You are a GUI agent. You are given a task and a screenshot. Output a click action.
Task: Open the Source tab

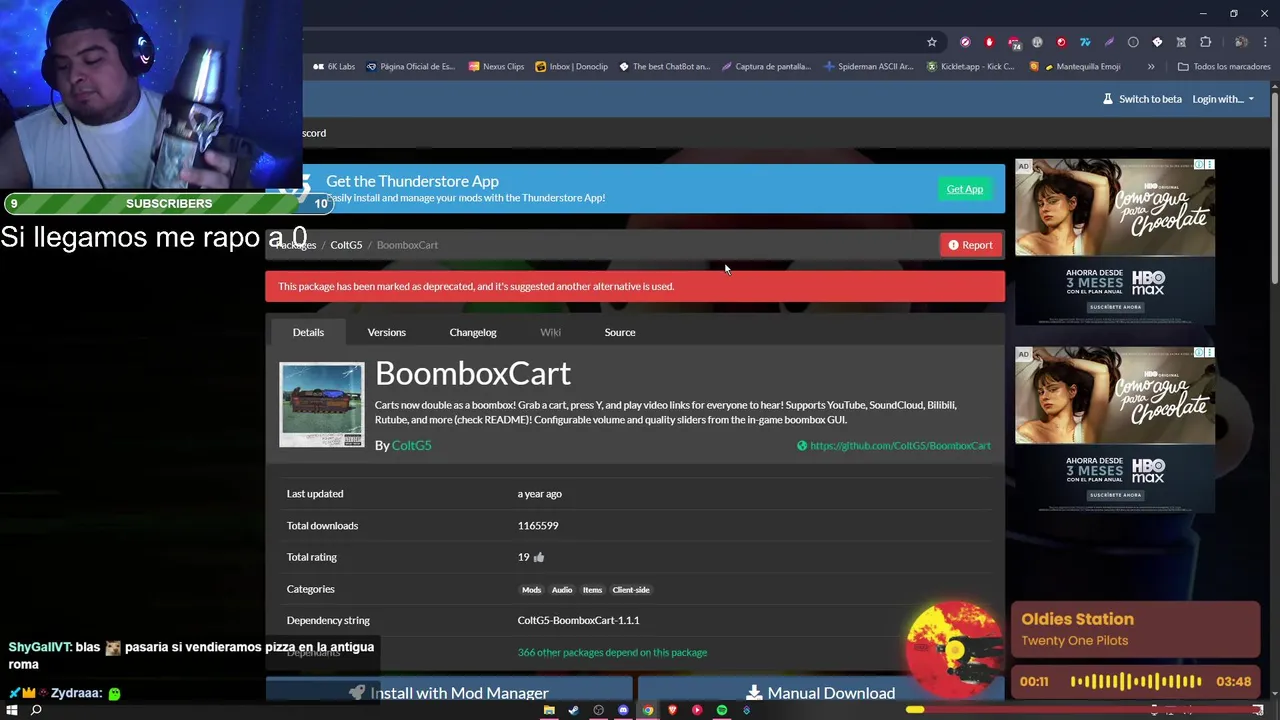click(620, 332)
